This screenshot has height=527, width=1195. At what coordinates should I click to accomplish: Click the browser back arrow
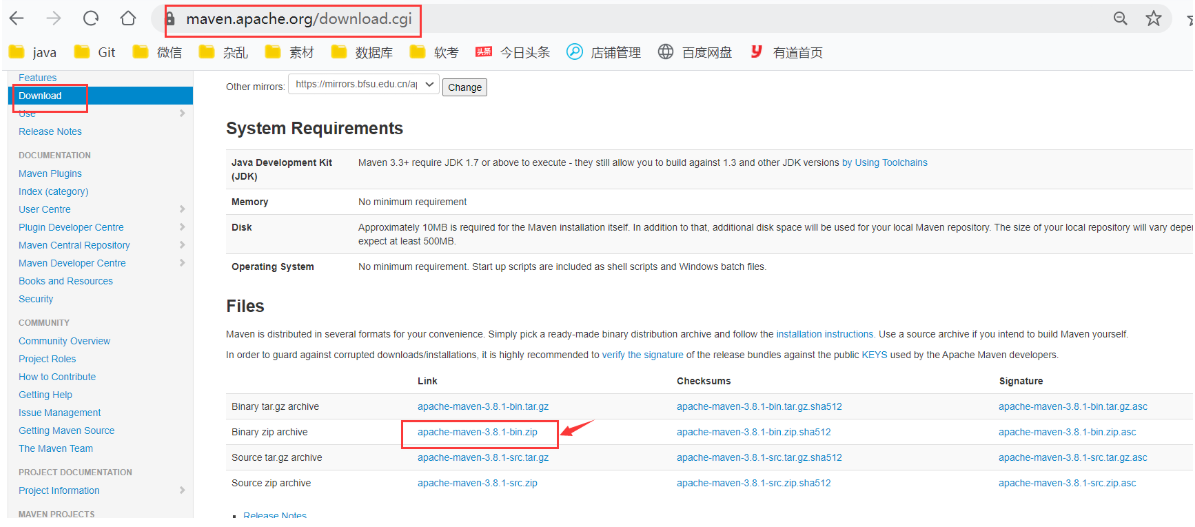coord(16,19)
